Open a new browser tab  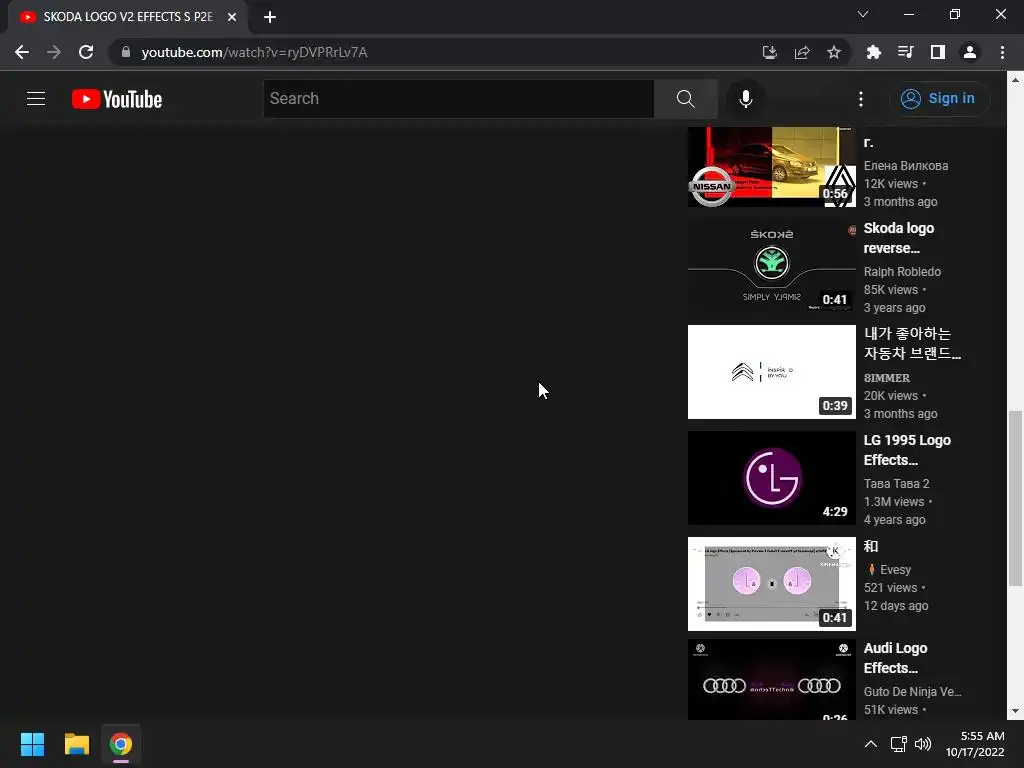pyautogui.click(x=270, y=17)
